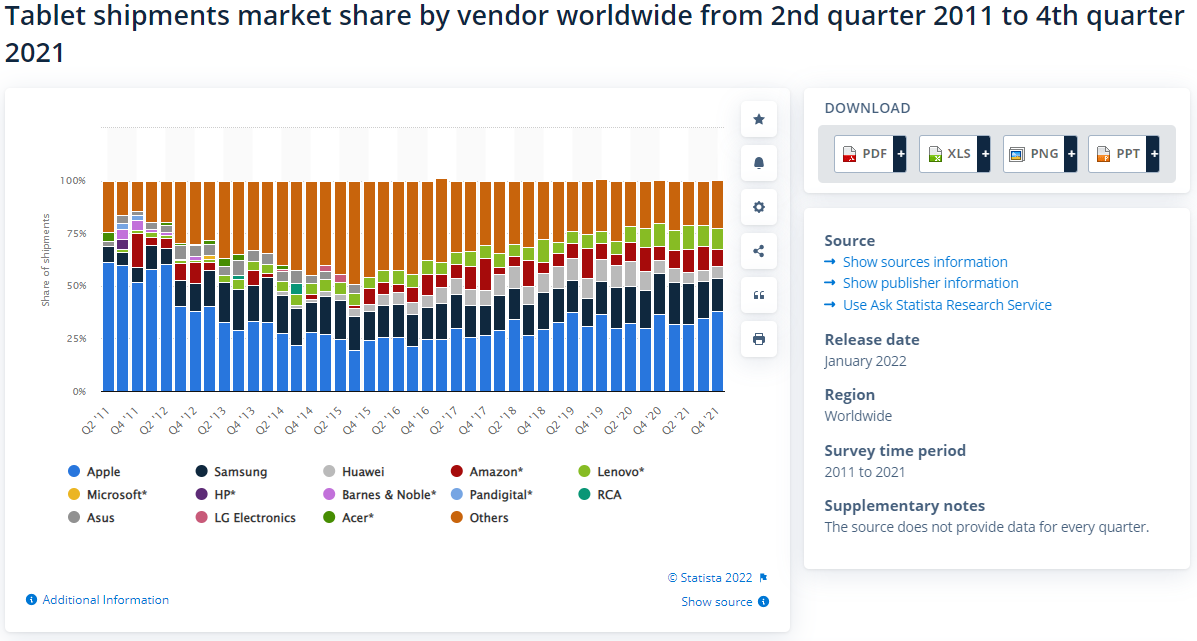The height and width of the screenshot is (641, 1197).
Task: Click the quotation citation icon
Action: point(759,295)
